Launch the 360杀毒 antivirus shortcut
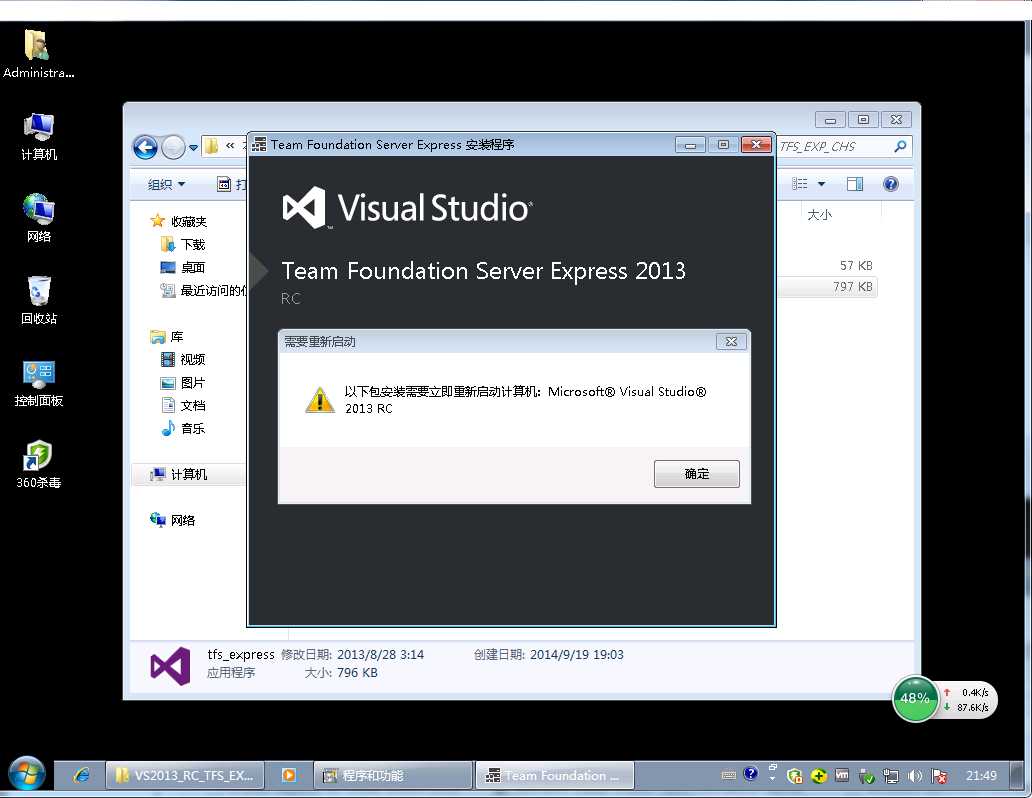Image resolution: width=1032 pixels, height=798 pixels. coord(38,465)
